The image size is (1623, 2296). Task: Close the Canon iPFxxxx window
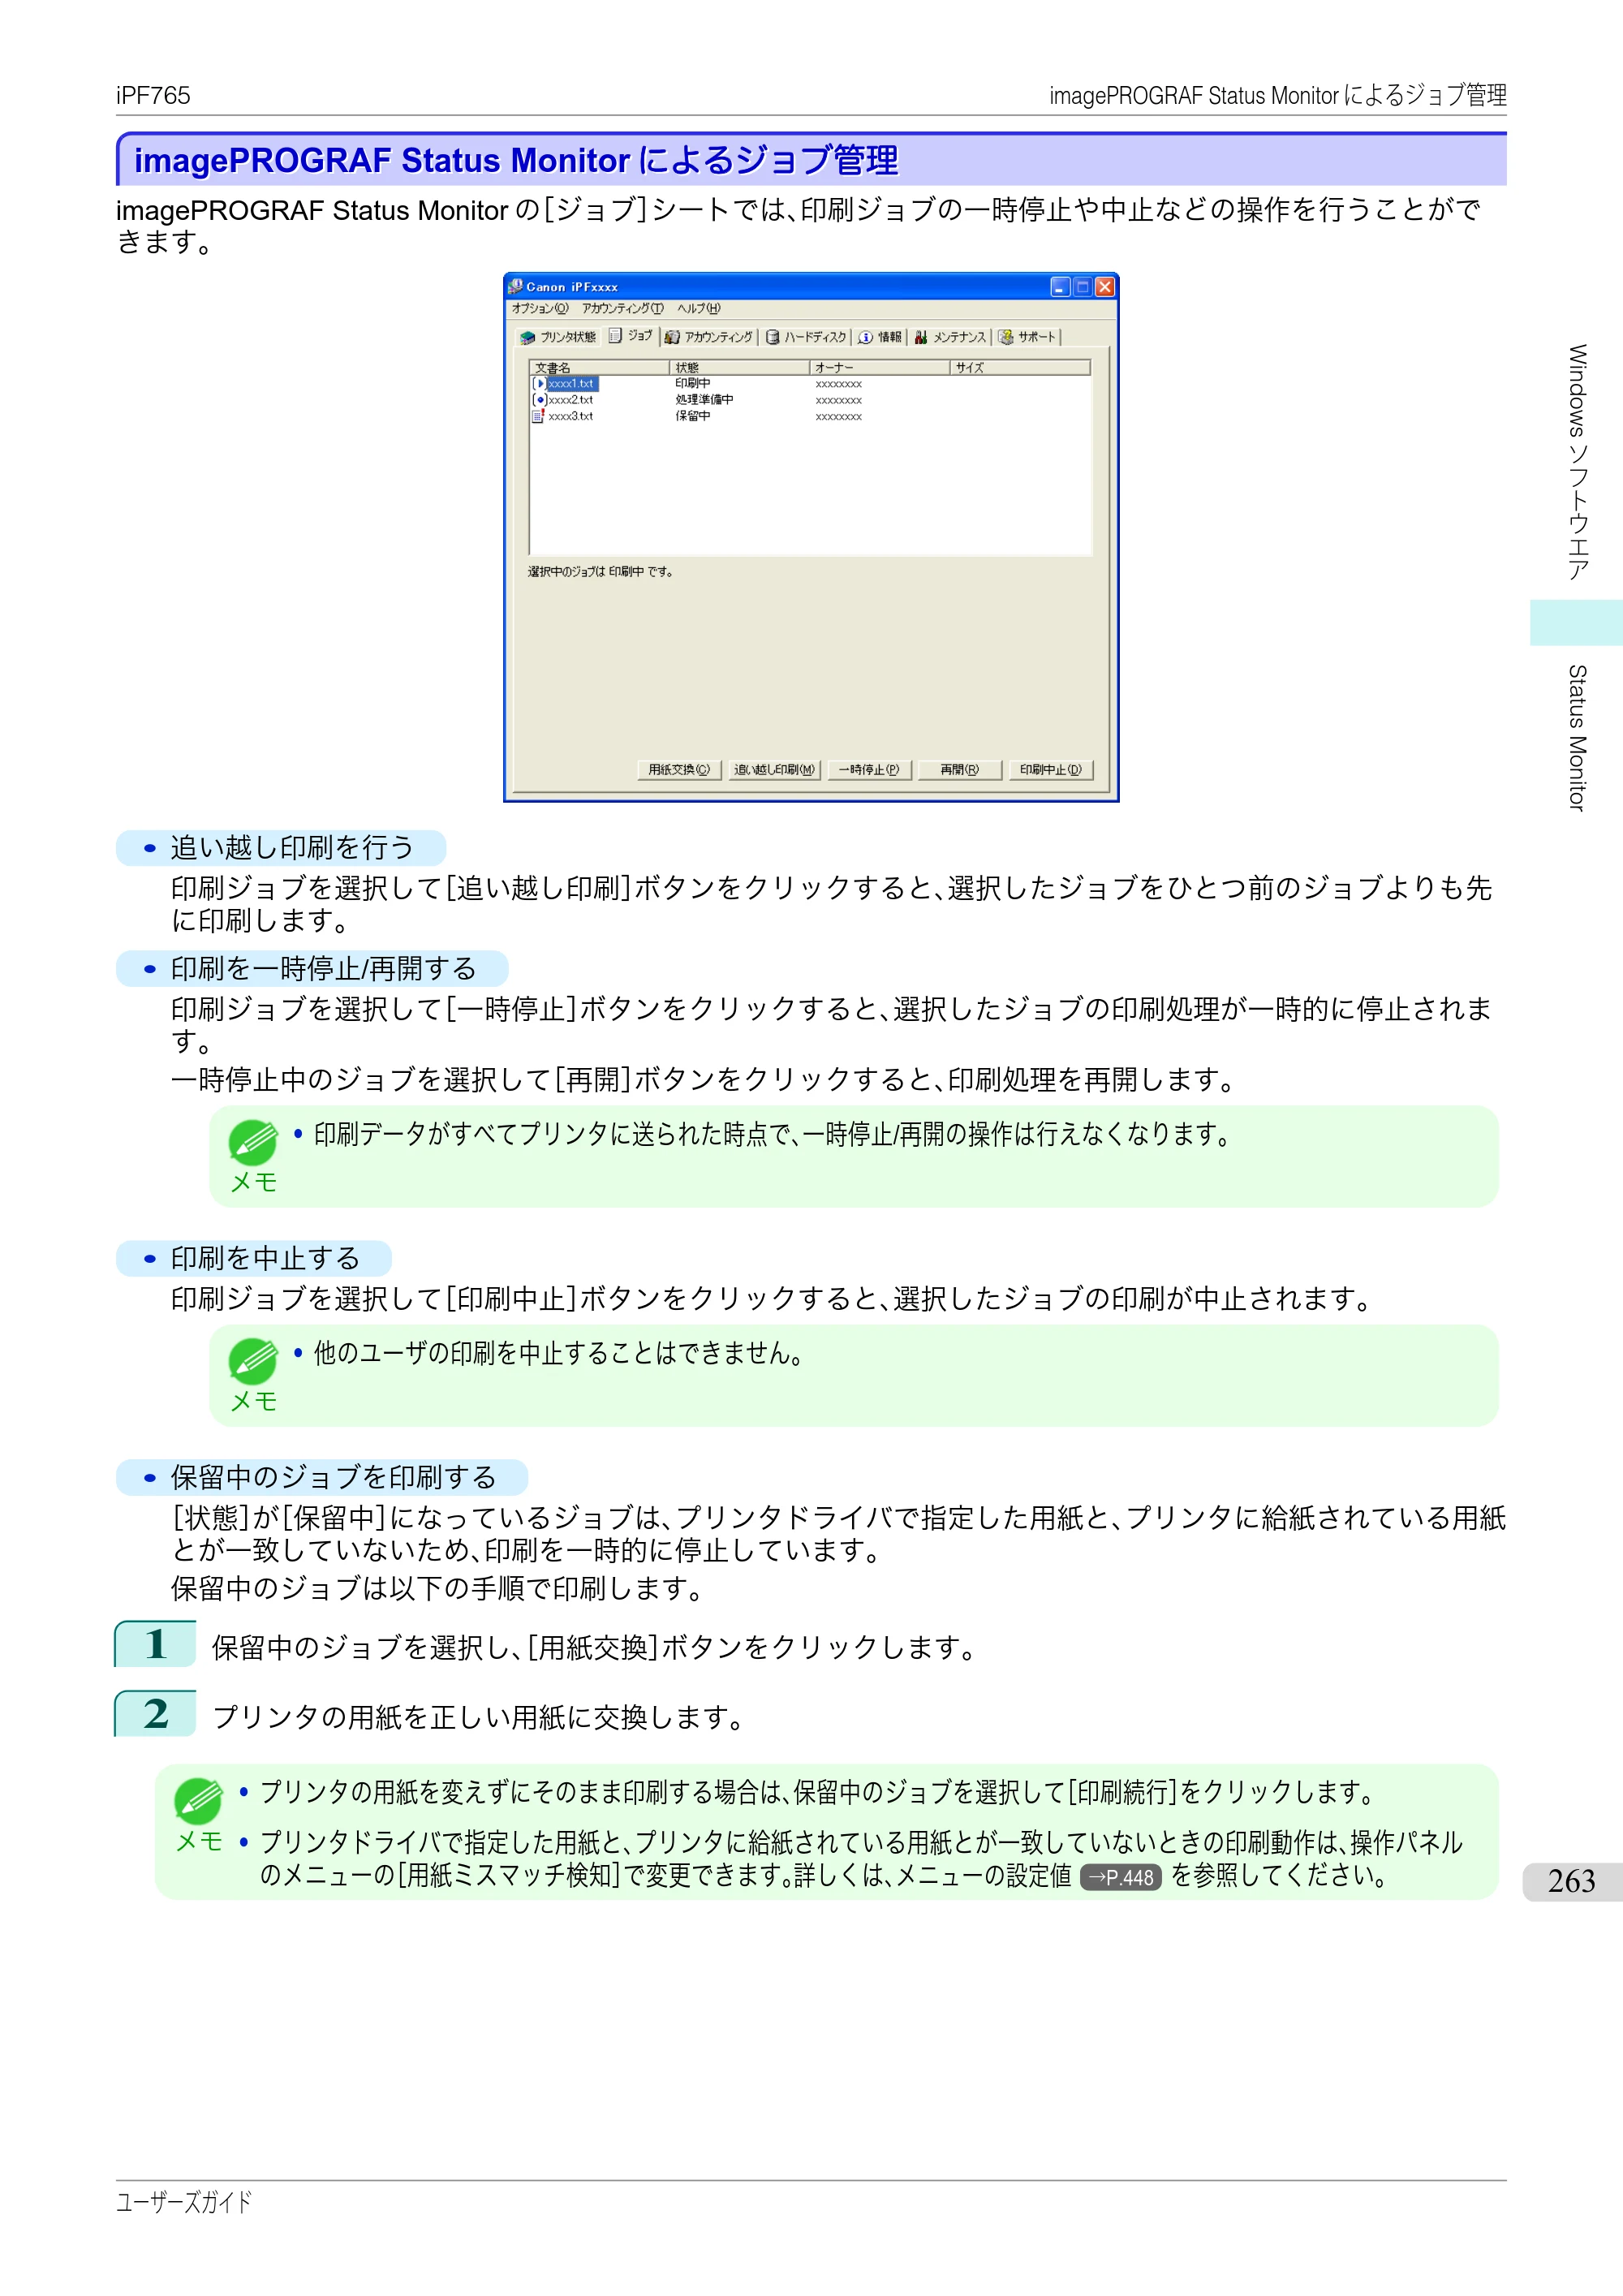(x=1104, y=287)
